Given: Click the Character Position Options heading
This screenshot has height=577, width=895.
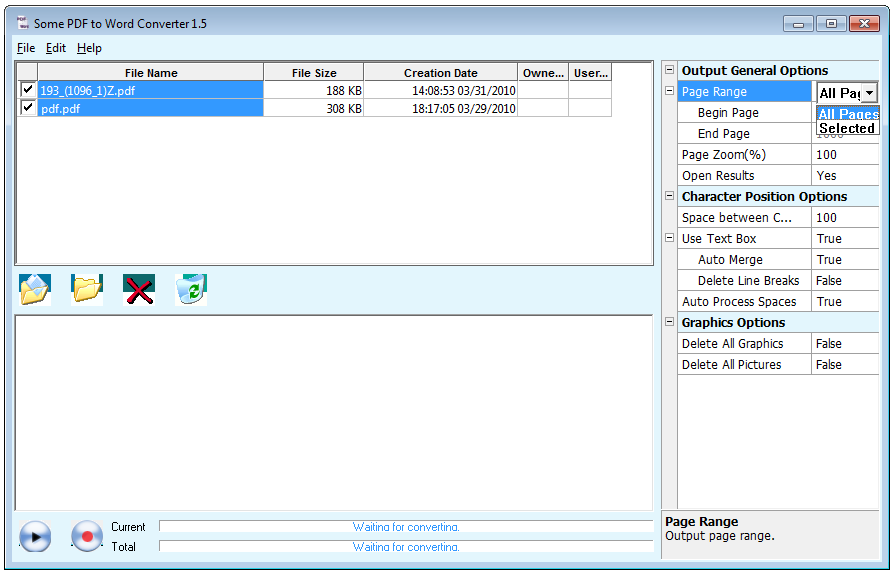Looking at the screenshot, I should tap(764, 196).
